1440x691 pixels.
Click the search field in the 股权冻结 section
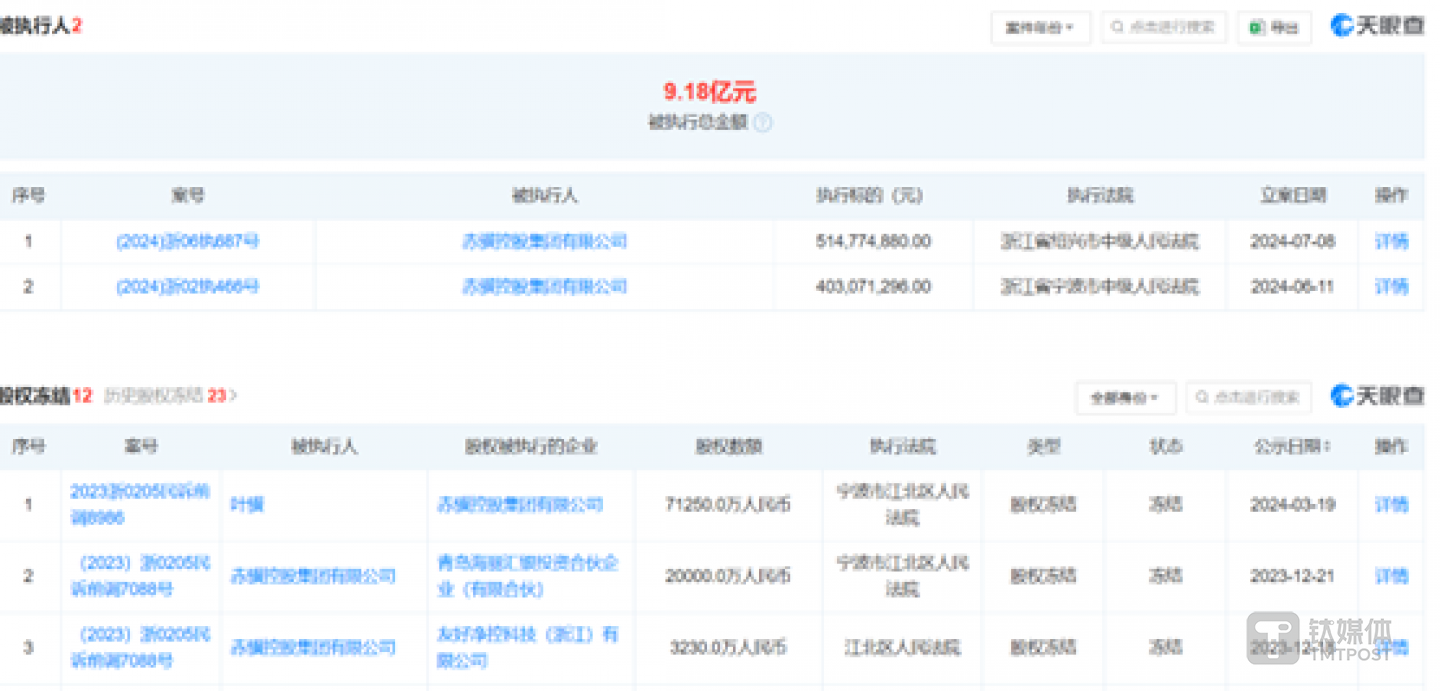pos(1258,397)
